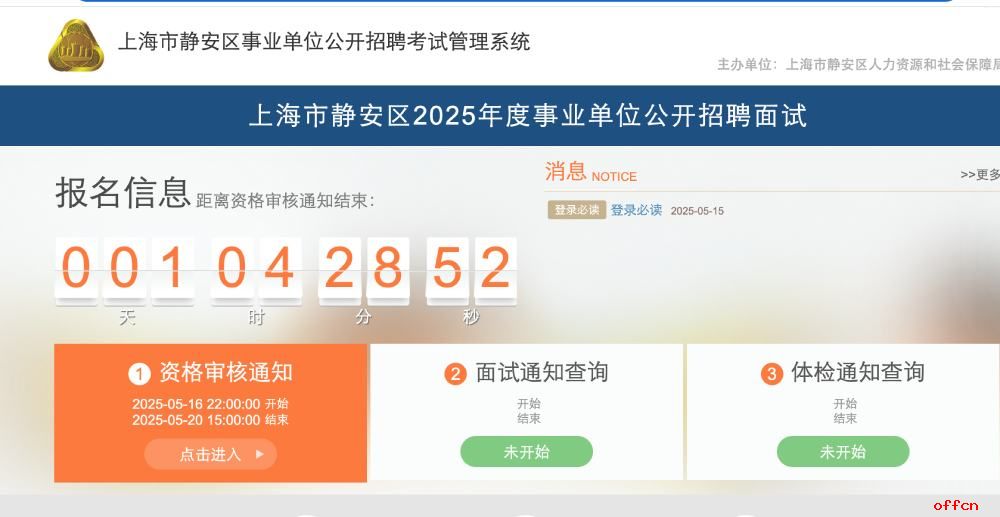Click the 消息 NOTICE section heading
1000x517 pixels.
pos(591,172)
